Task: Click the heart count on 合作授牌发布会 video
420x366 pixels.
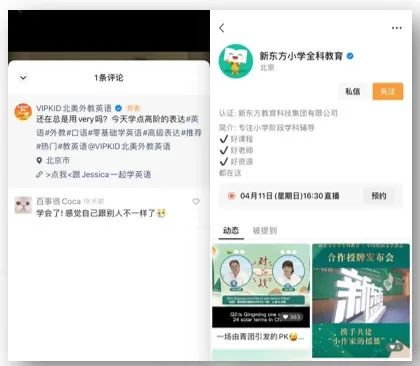Action: pyautogui.click(x=395, y=347)
